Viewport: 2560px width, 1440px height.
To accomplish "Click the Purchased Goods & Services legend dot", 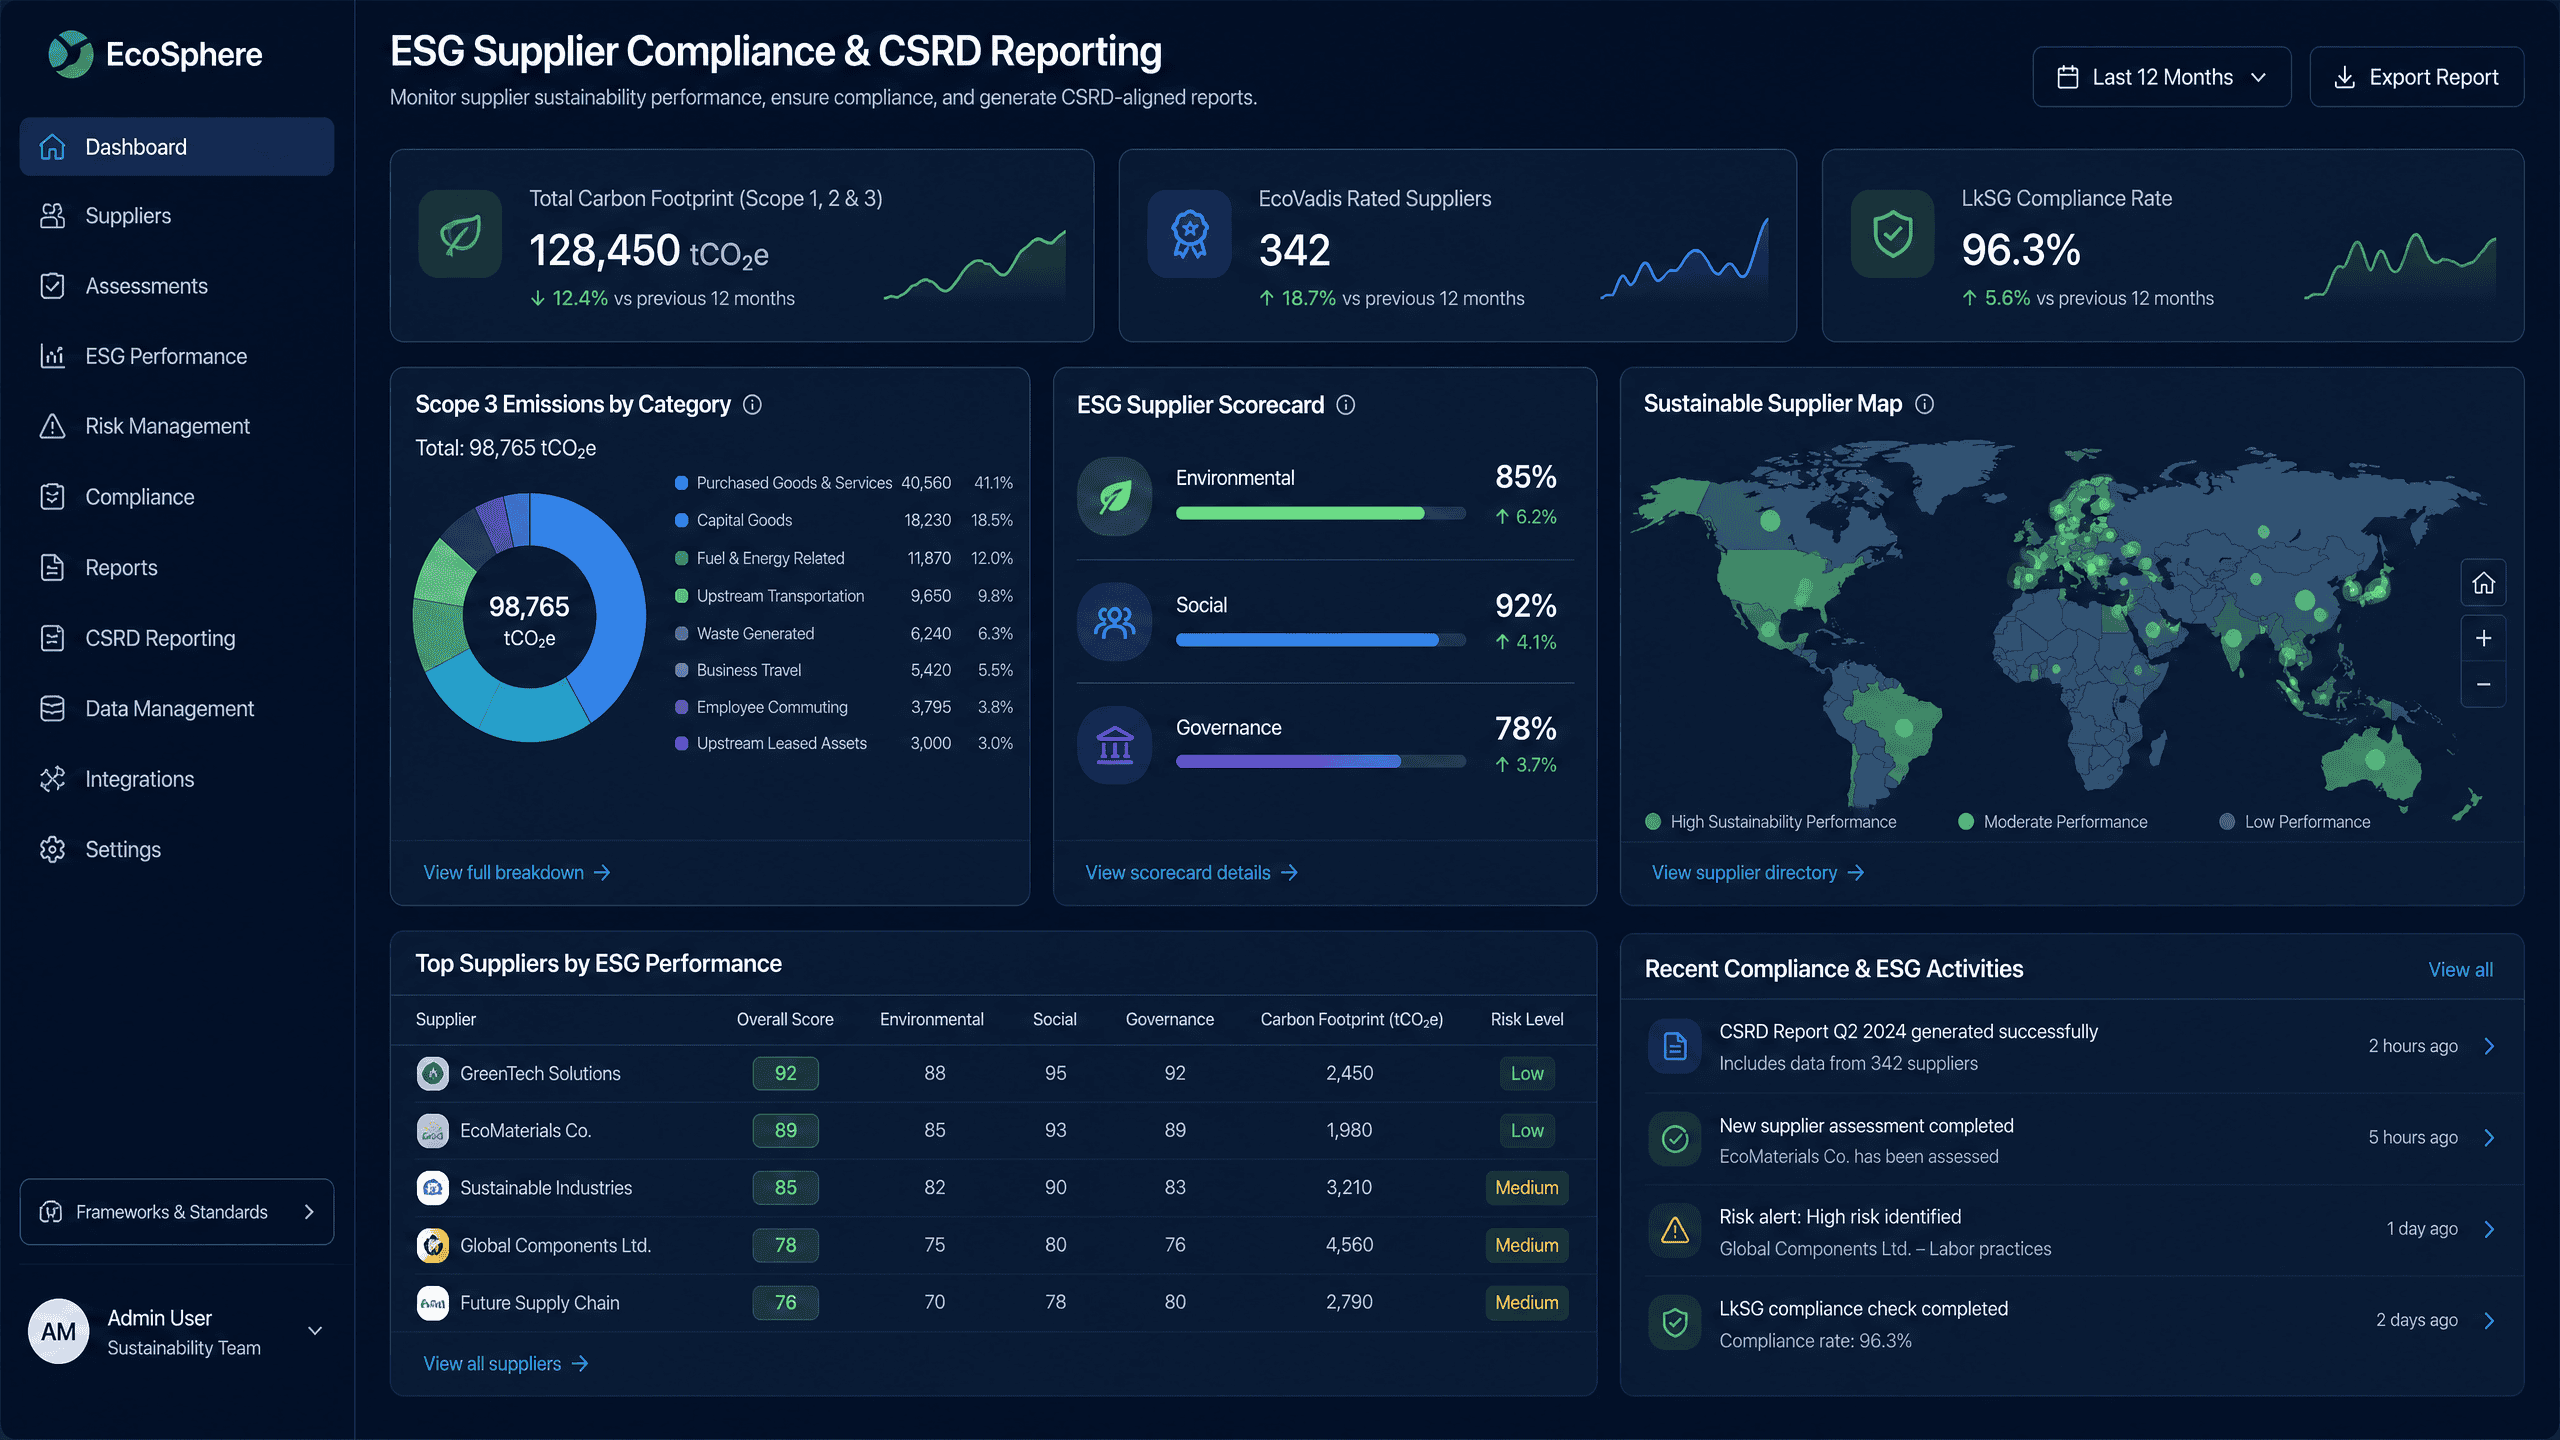I will click(x=681, y=483).
